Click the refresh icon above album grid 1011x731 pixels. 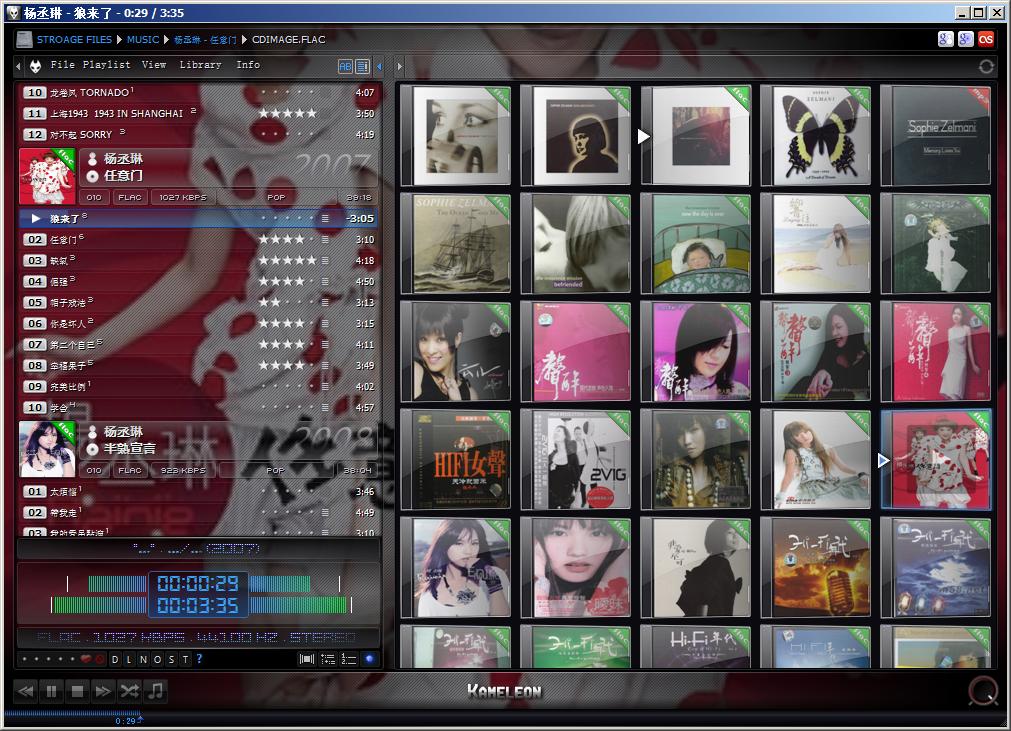click(986, 66)
